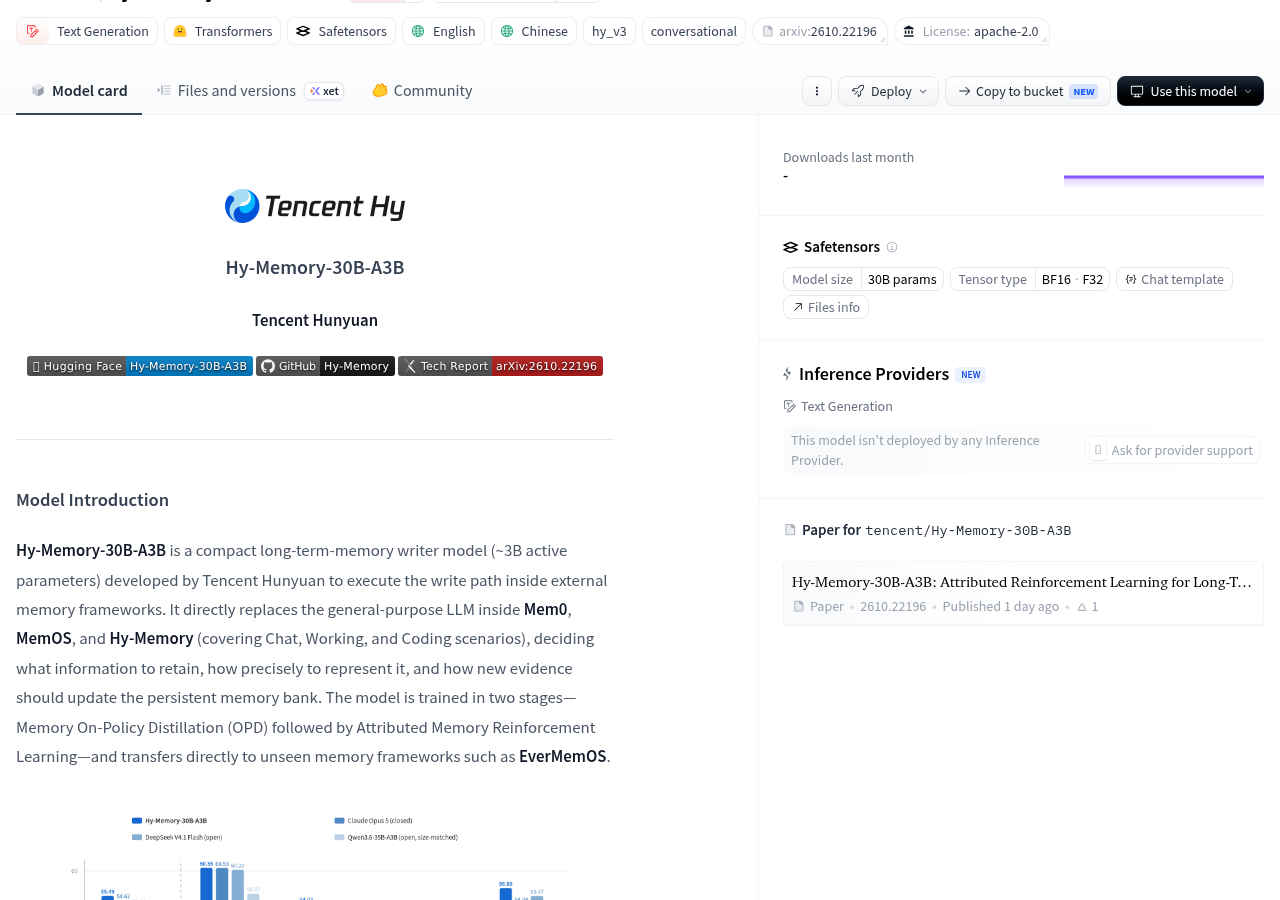Click the Text Generation link under Inference Providers
The image size is (1280, 900).
[x=838, y=406]
